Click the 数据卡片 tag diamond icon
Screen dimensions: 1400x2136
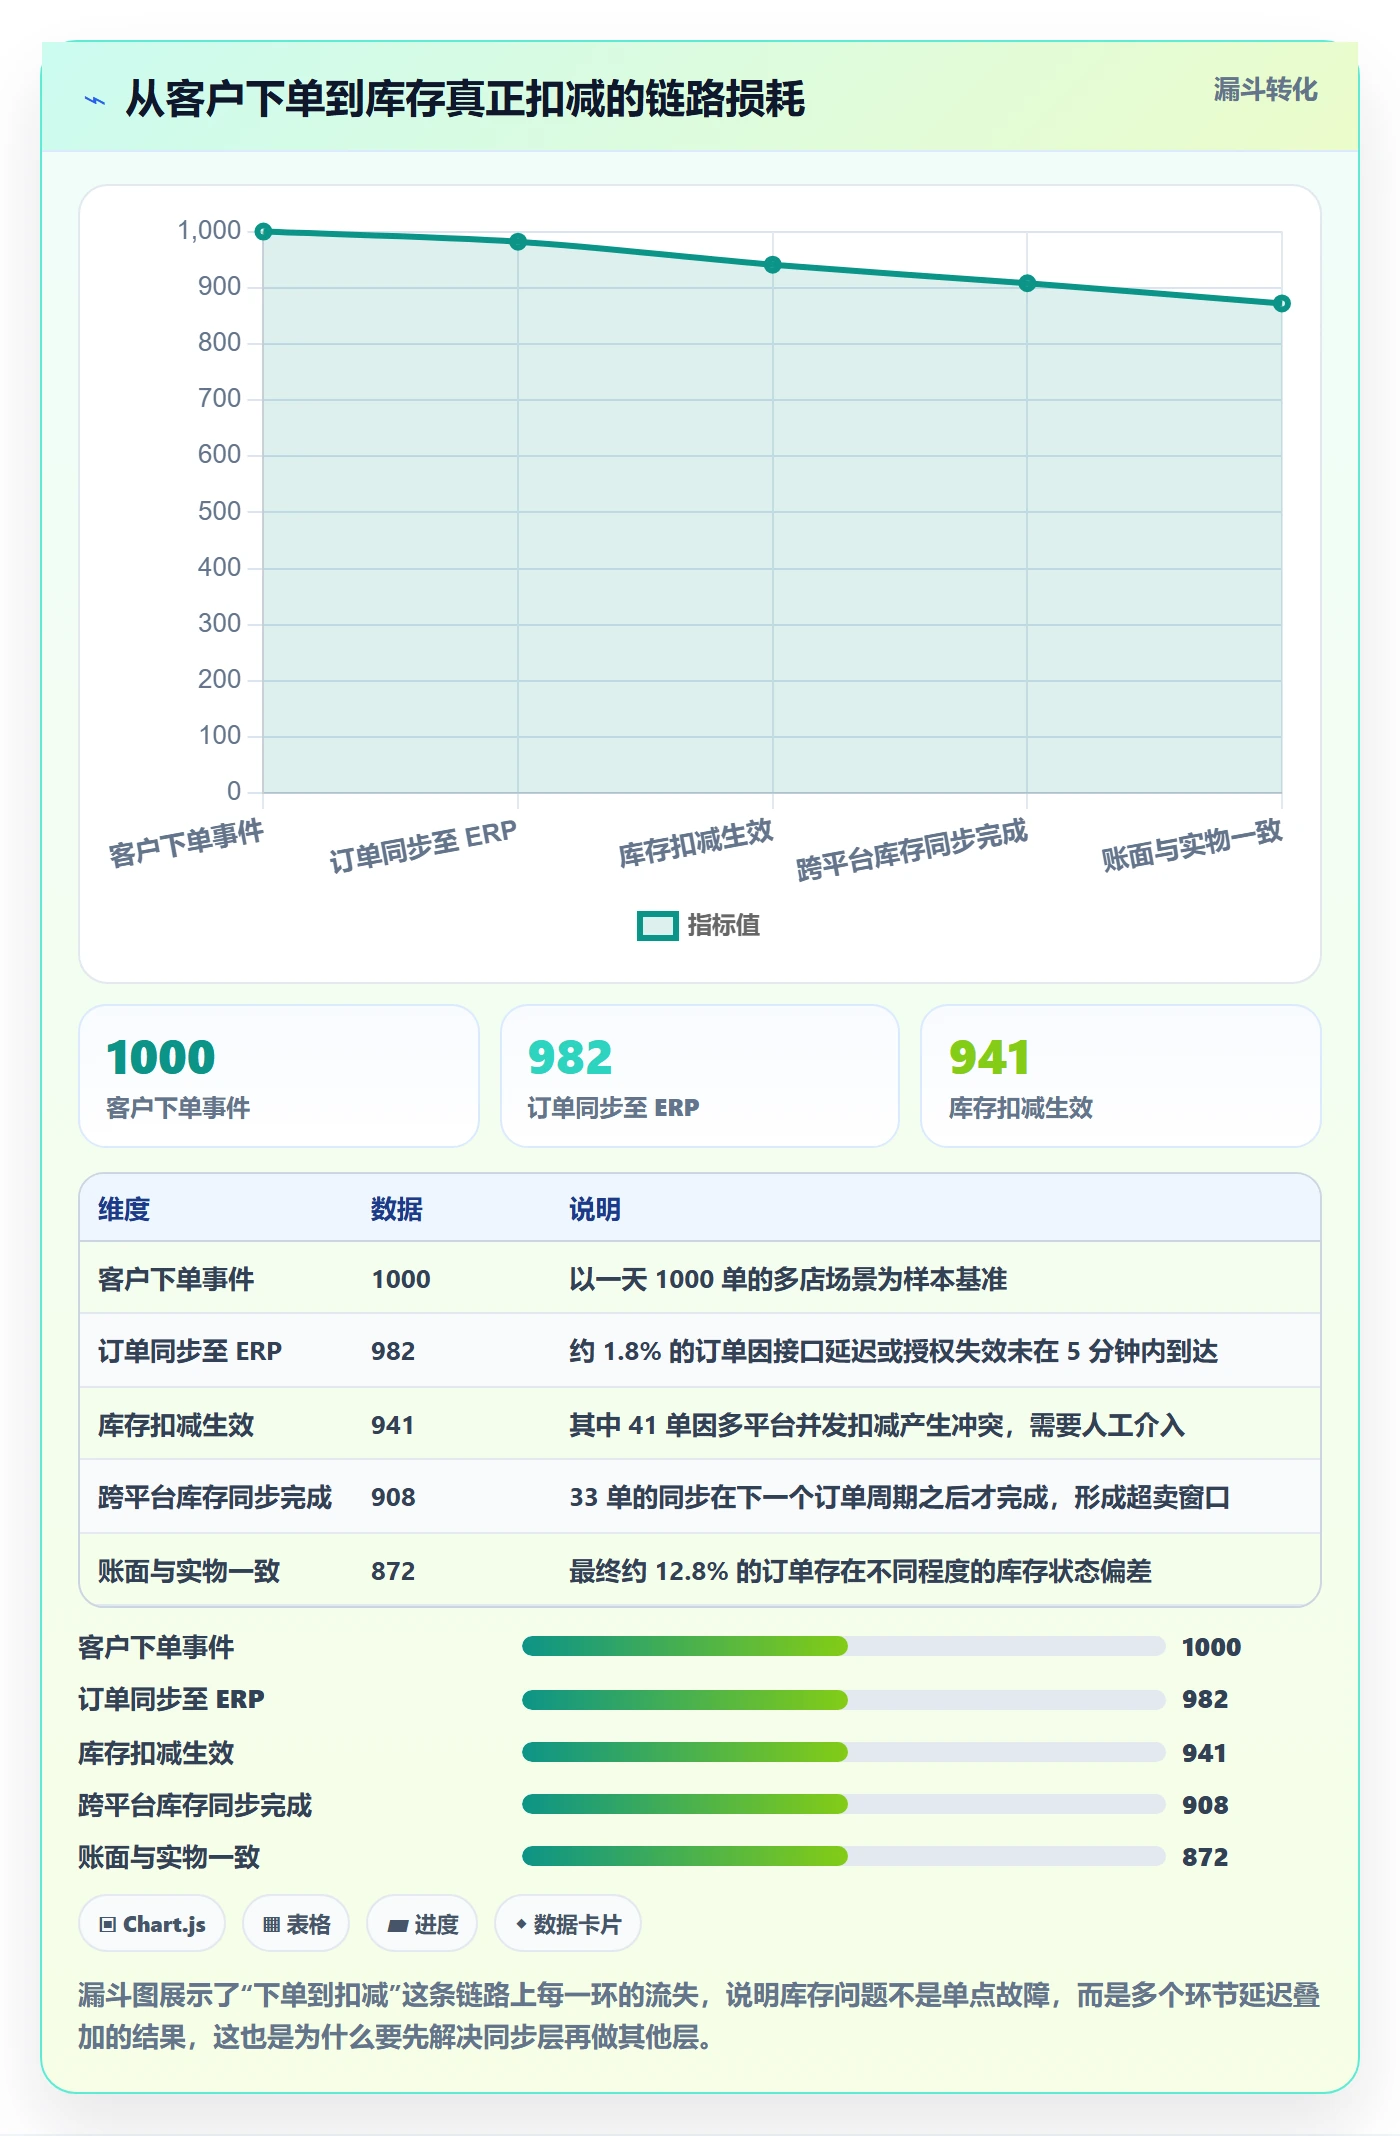521,1924
